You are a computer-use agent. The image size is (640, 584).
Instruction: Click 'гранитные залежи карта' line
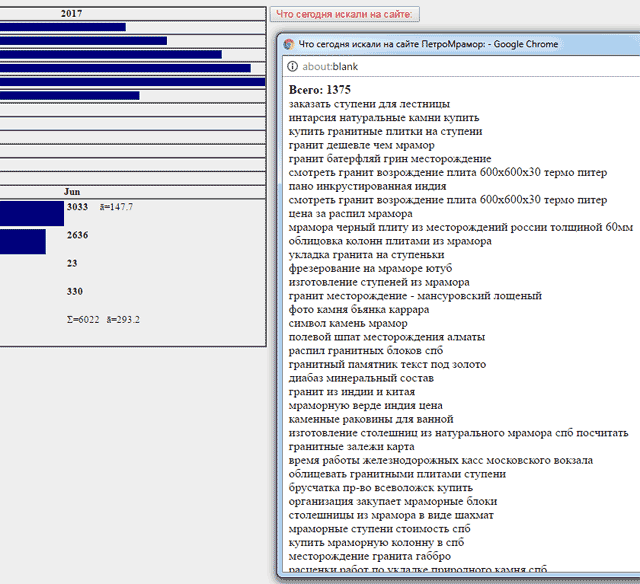[x=351, y=446]
